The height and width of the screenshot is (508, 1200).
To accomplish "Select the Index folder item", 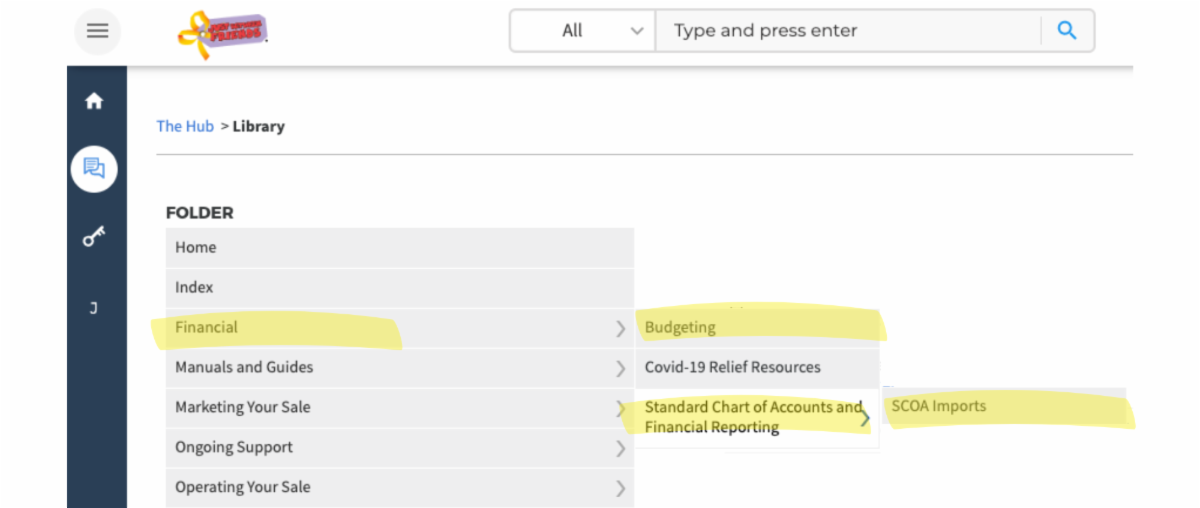I will pyautogui.click(x=194, y=287).
